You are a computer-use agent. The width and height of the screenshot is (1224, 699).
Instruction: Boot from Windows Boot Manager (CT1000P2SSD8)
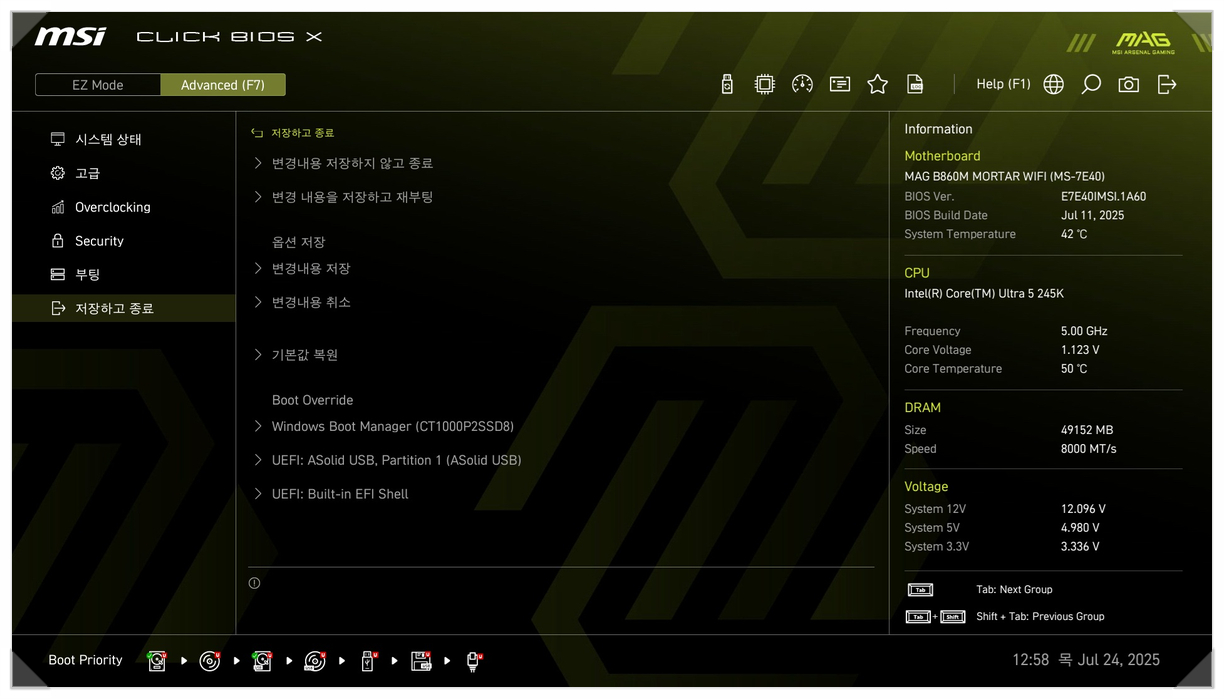(392, 427)
